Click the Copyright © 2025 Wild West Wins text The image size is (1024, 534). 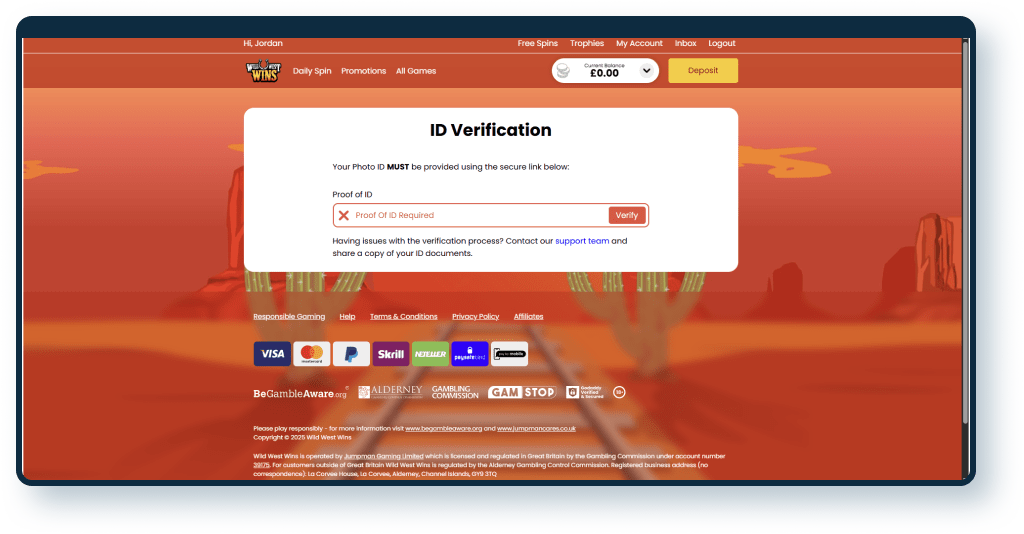[x=302, y=437]
